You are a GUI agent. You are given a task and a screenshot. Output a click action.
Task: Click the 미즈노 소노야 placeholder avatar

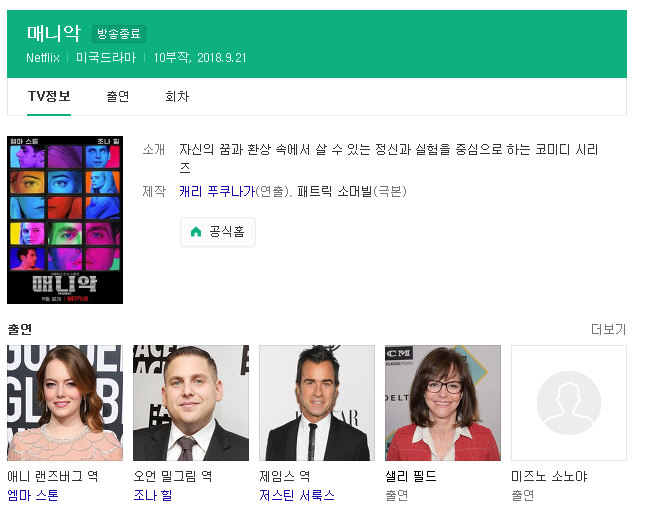569,403
